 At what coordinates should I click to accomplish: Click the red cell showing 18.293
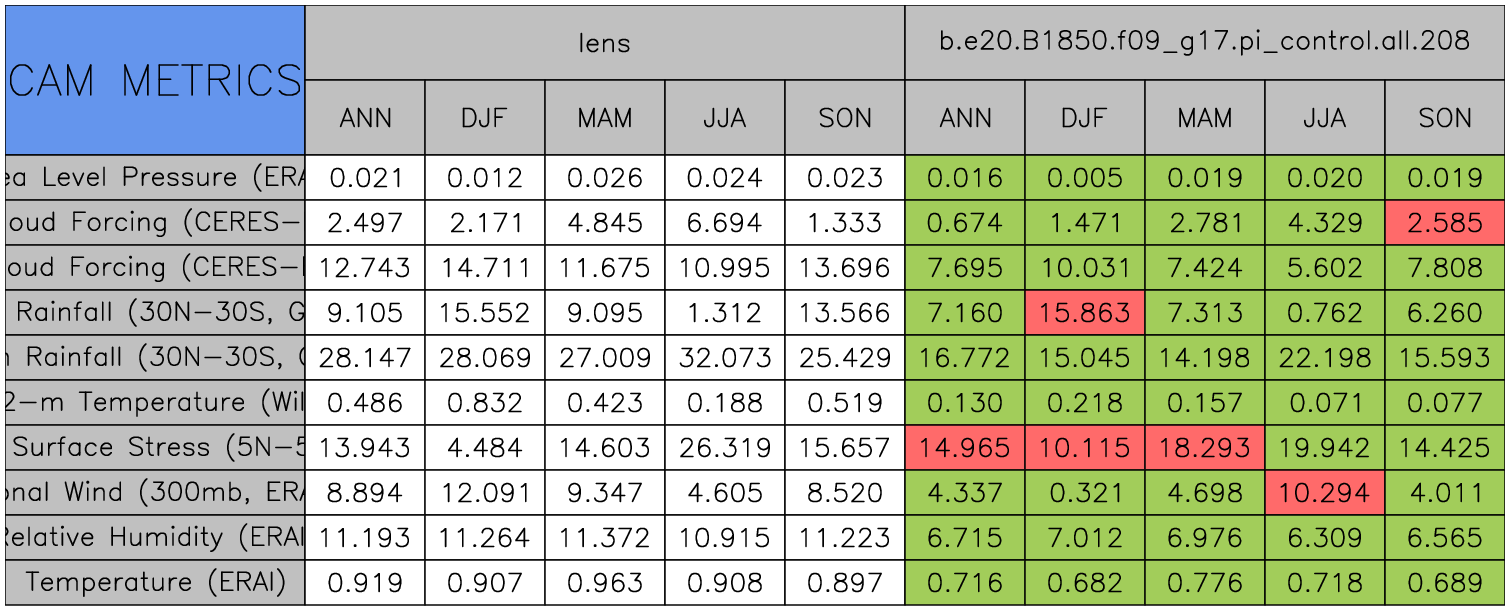[1205, 448]
